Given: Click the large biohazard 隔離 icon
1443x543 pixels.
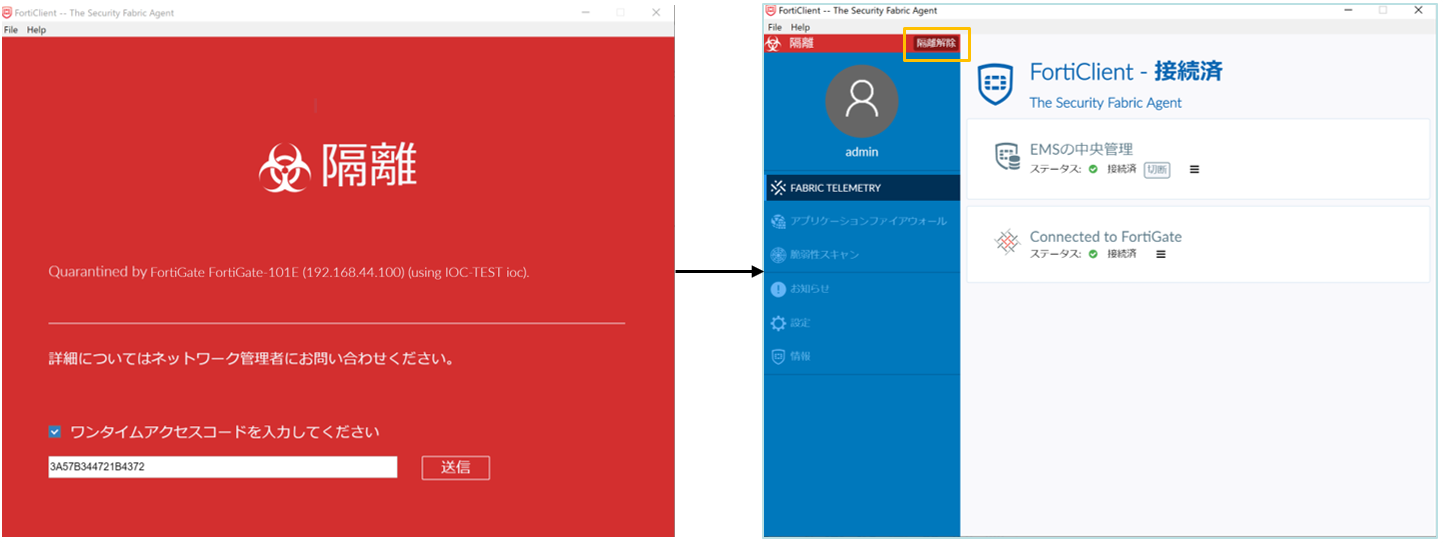Looking at the screenshot, I should click(x=285, y=167).
